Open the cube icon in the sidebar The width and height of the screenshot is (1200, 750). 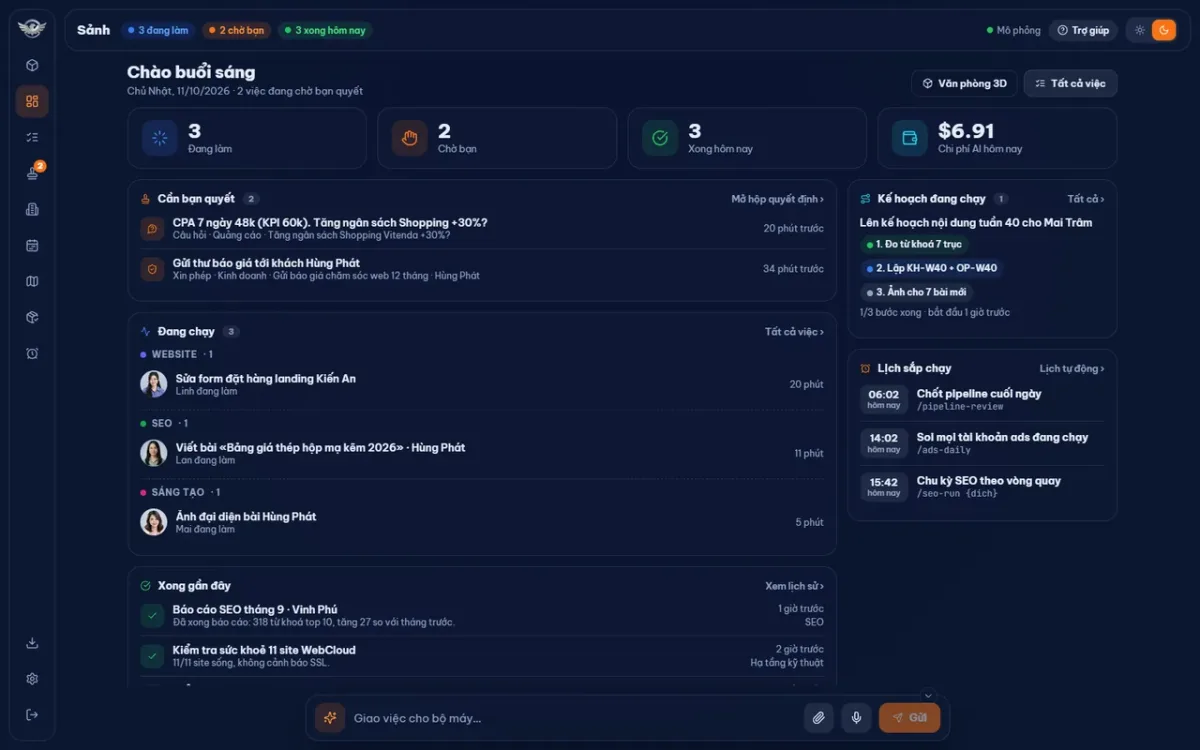32,65
